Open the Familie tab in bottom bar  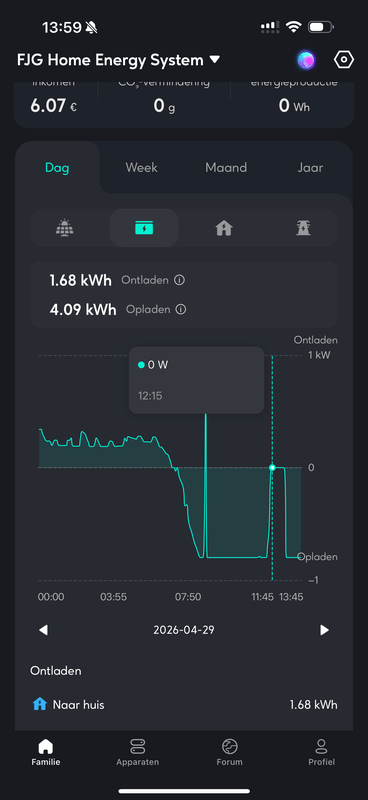pos(46,752)
